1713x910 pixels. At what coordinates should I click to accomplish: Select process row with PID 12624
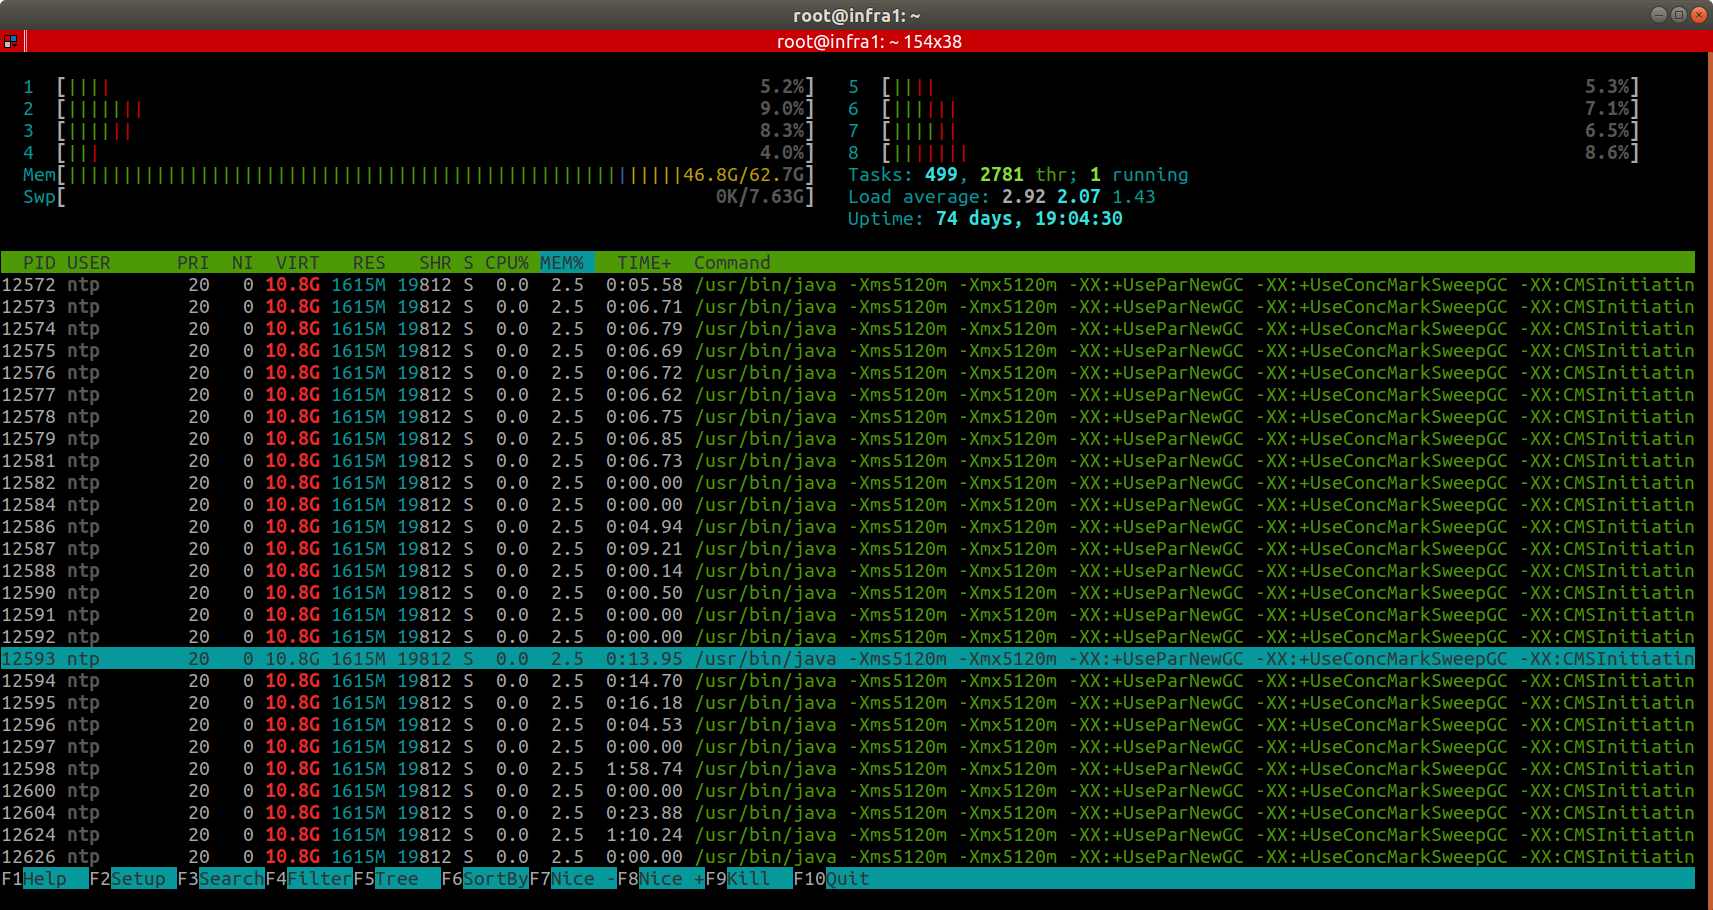tap(848, 835)
